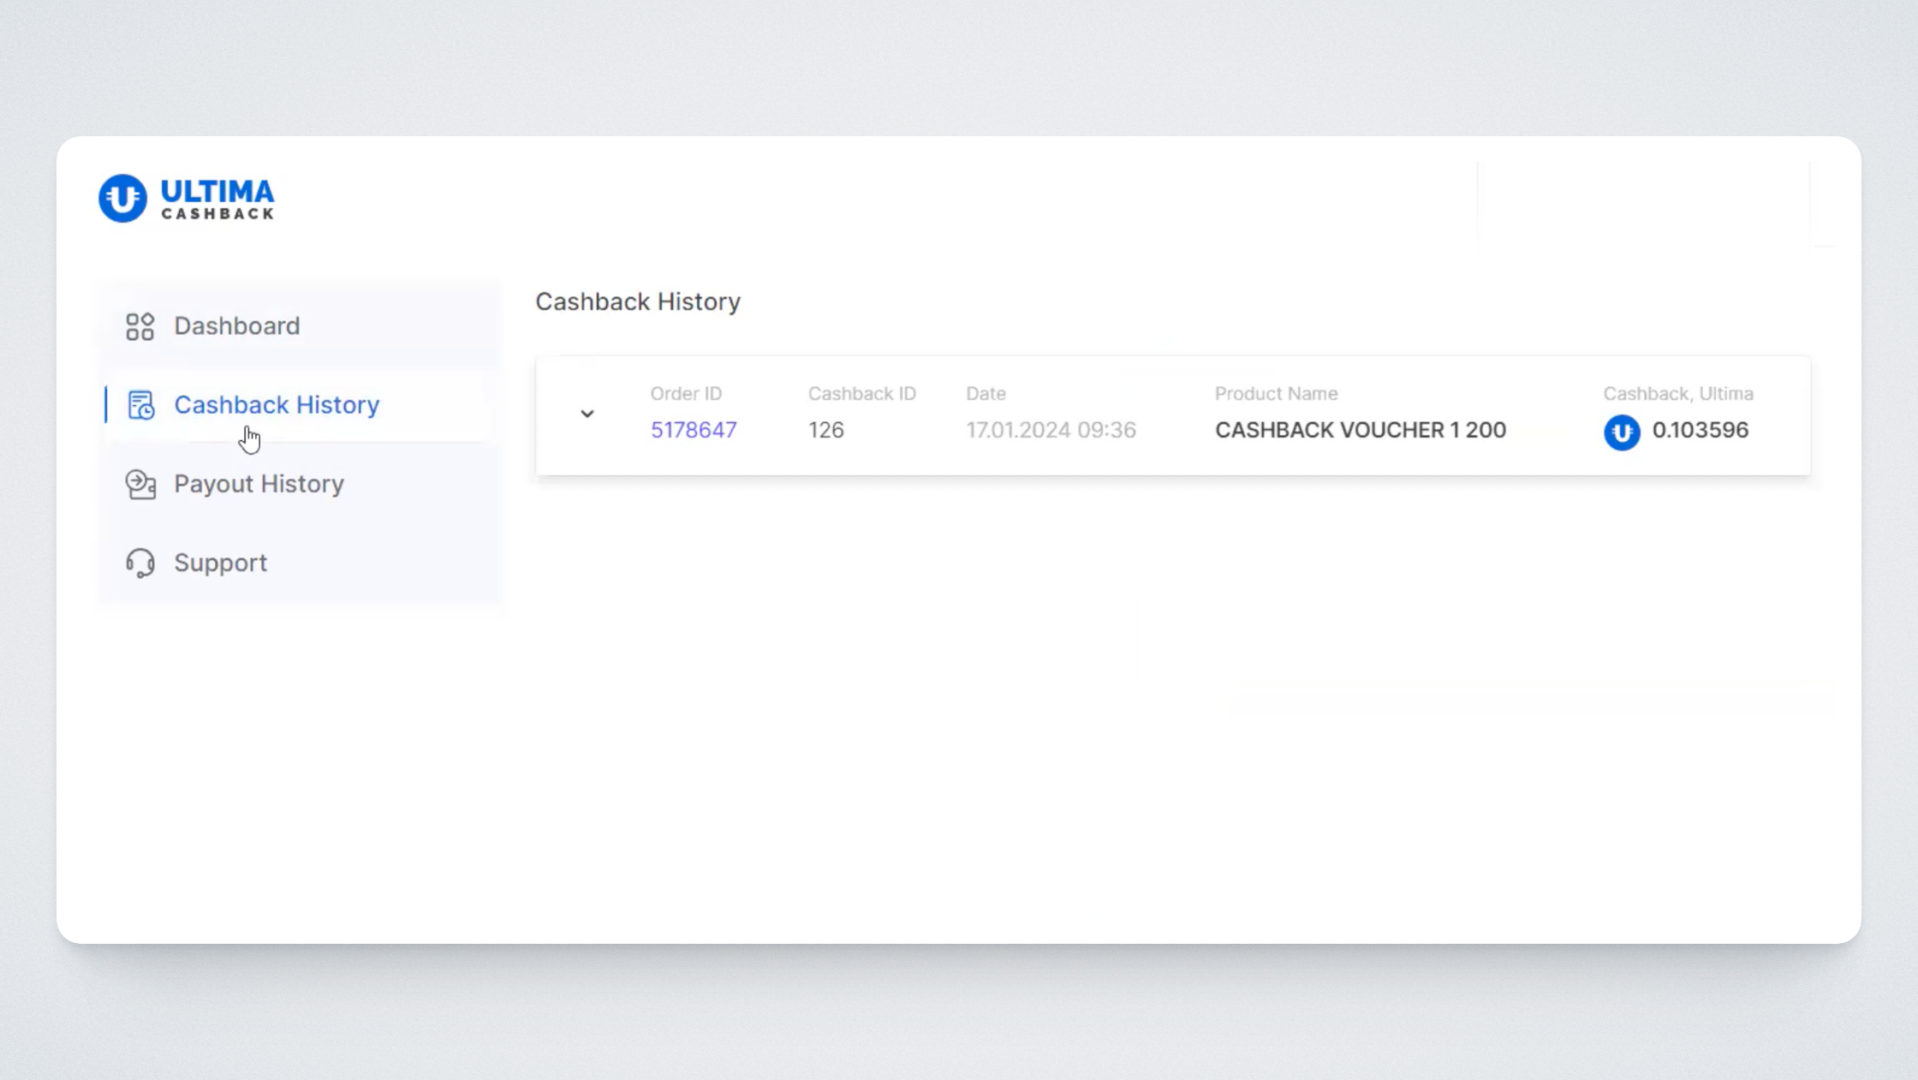Viewport: 1918px width, 1080px height.
Task: Click the Support headset icon
Action: 140,563
